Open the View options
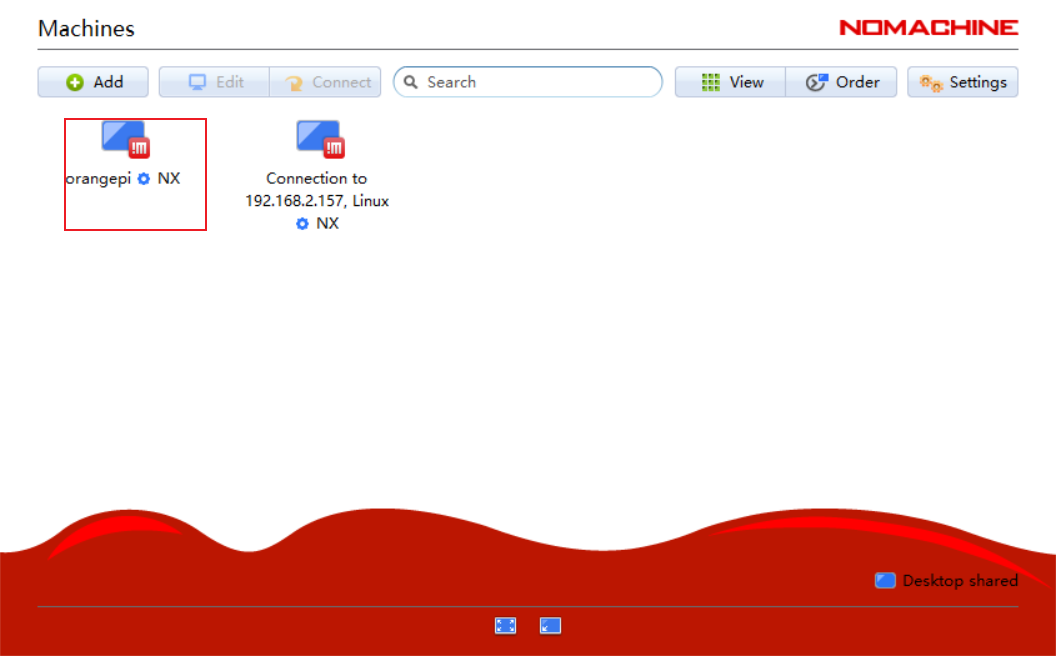 731,82
